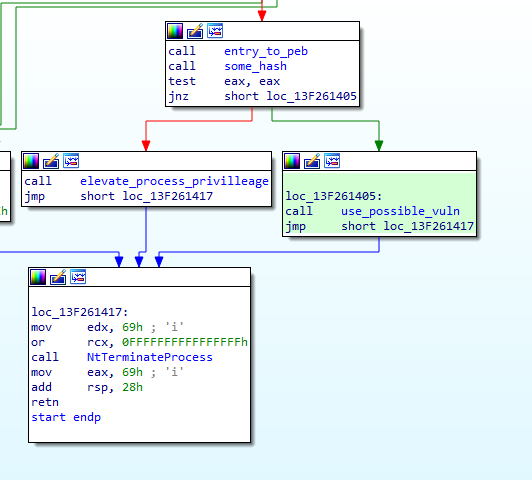The image size is (532, 480).
Task: Select use_possible_vuln call target
Action: point(400,211)
